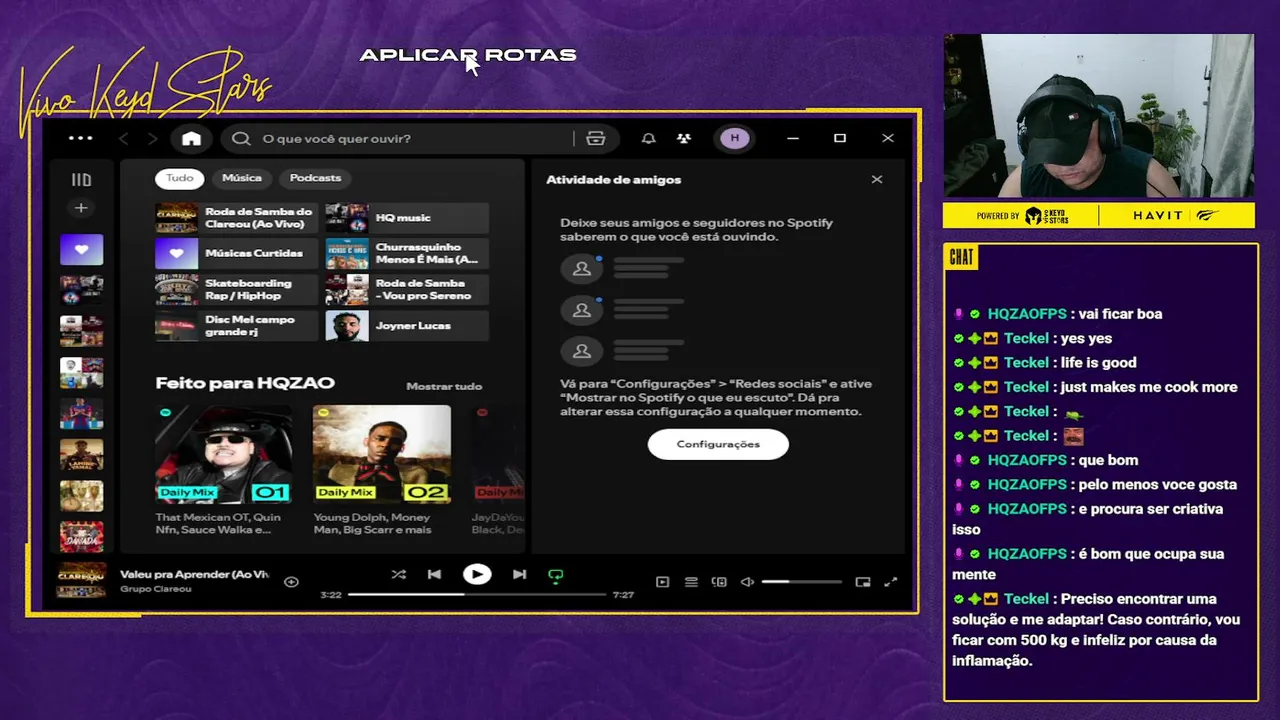
Task: Click chat message 'life is good'
Action: coord(1098,363)
